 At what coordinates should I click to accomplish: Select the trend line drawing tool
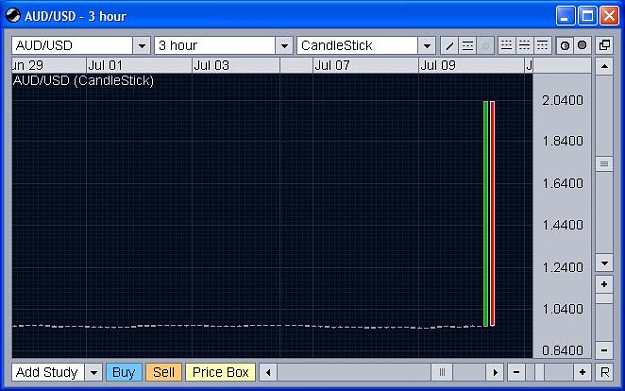click(x=449, y=46)
